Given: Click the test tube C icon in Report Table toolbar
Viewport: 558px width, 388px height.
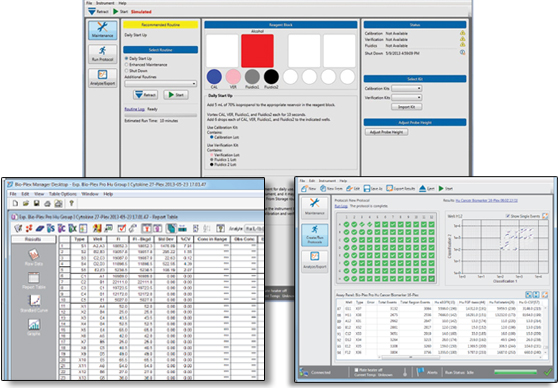Looking at the screenshot, I should tap(62, 228).
